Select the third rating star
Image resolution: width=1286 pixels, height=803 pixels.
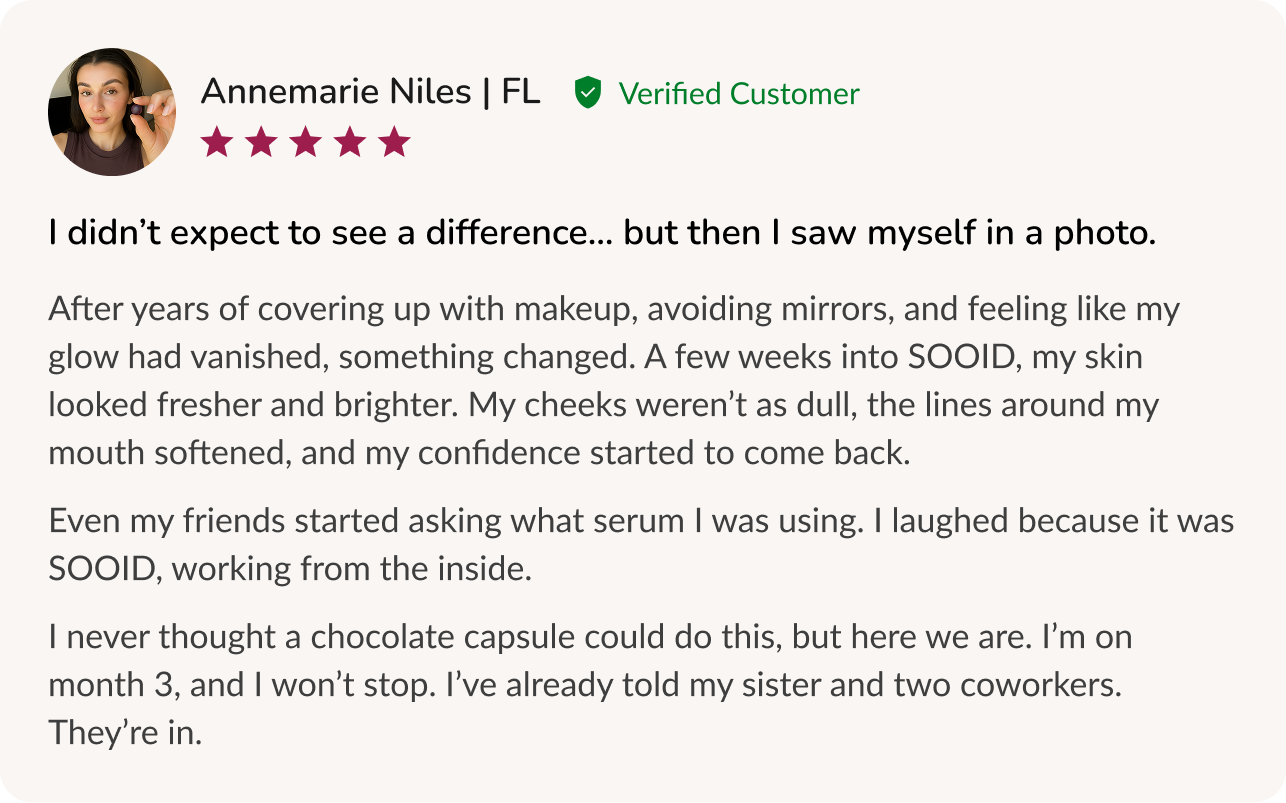(x=305, y=142)
